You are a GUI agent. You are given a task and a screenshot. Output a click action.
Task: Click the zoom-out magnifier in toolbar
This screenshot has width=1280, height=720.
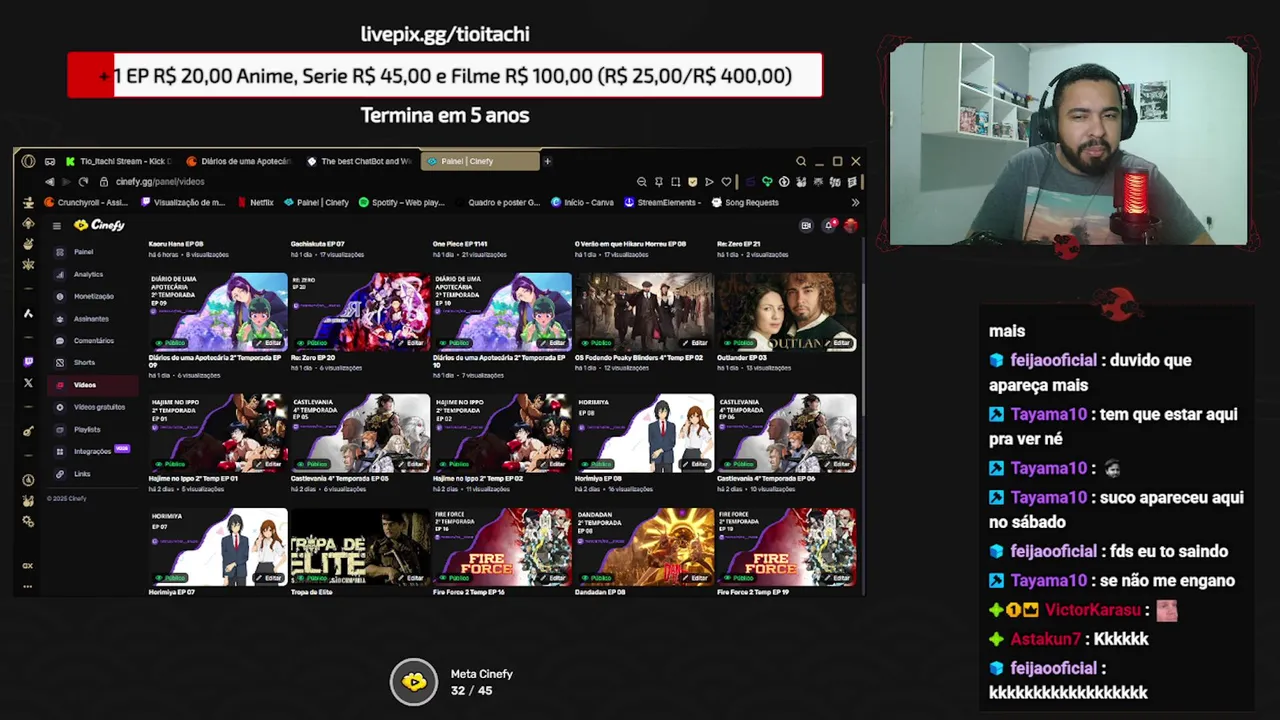click(642, 182)
